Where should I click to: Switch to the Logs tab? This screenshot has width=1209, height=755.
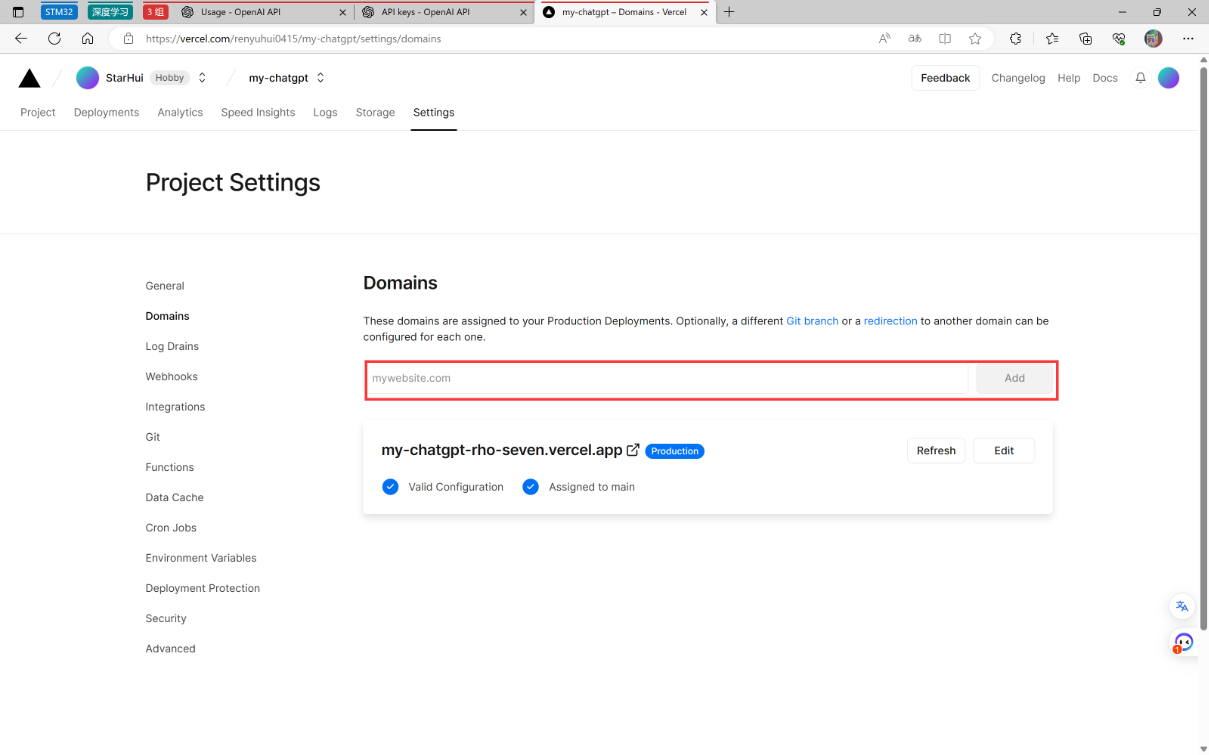(x=325, y=113)
